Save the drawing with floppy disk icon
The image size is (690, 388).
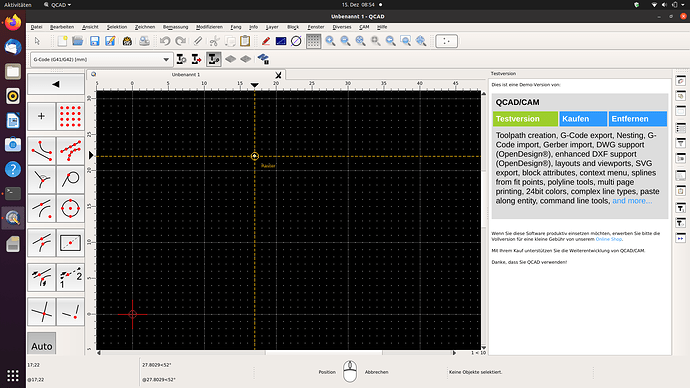coord(94,41)
